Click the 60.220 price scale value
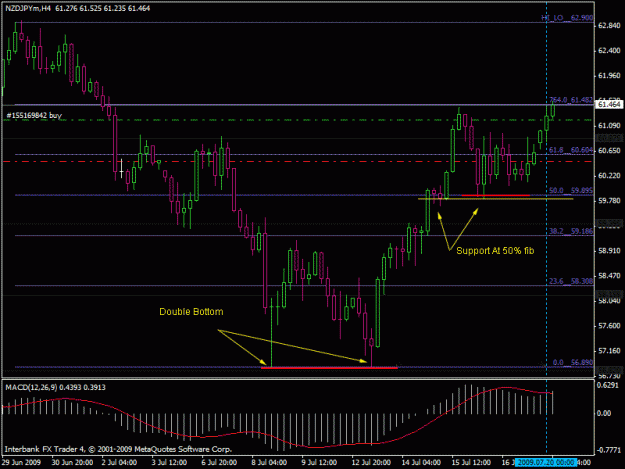The width and height of the screenshot is (625, 469). pyautogui.click(x=609, y=176)
